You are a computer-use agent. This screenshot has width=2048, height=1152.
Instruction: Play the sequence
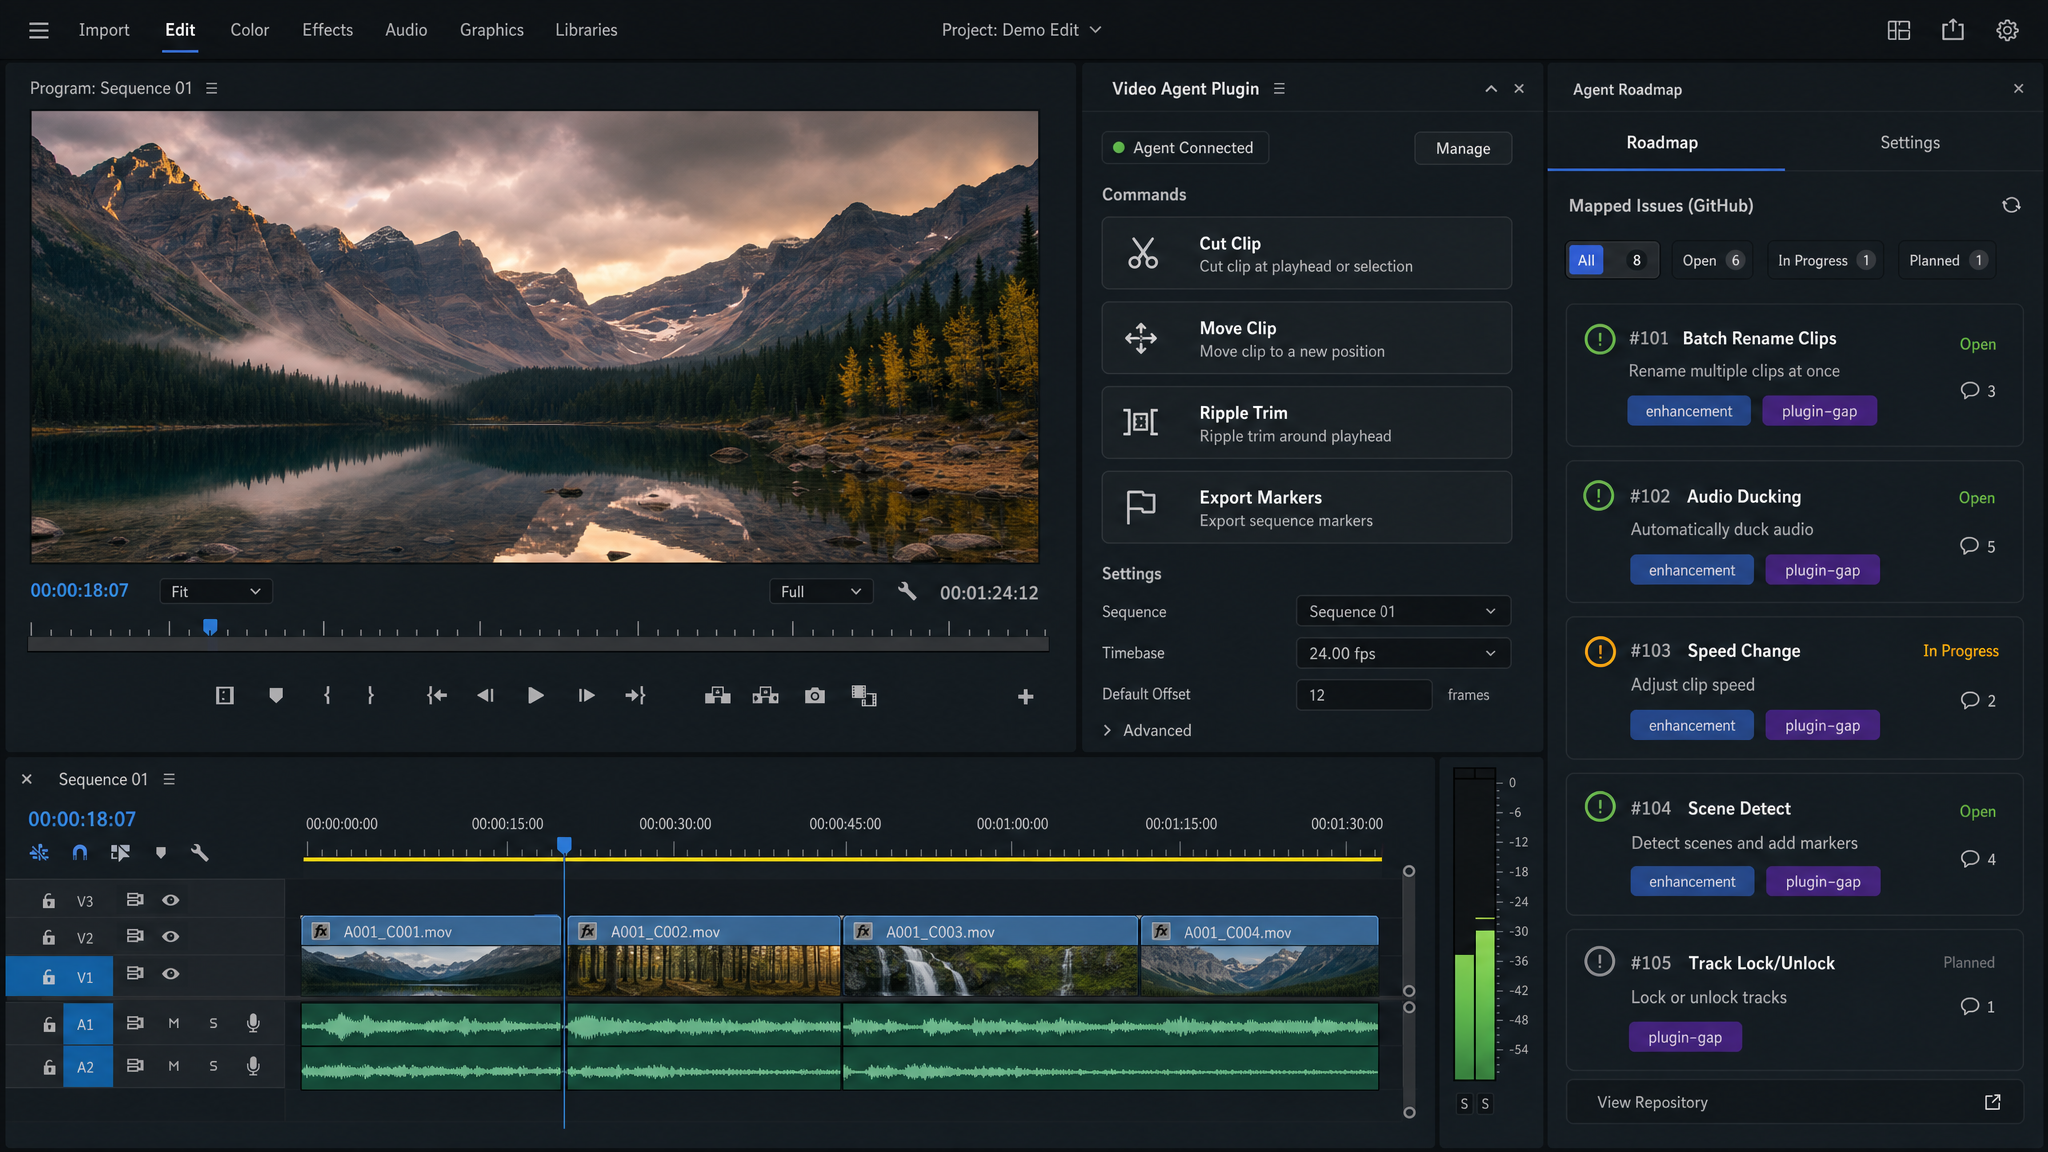click(x=535, y=695)
